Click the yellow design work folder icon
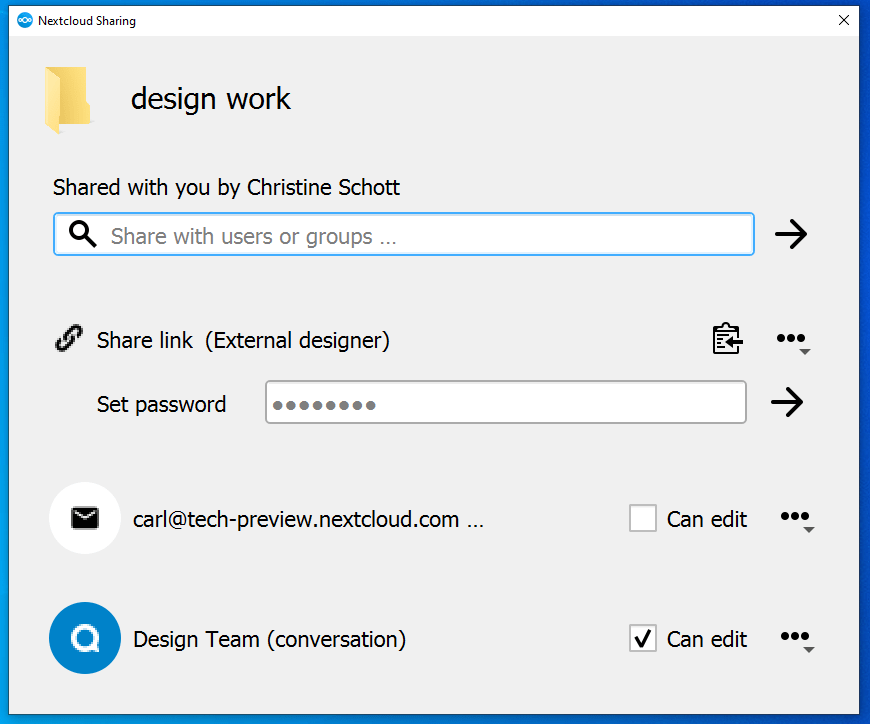This screenshot has width=870, height=724. tap(68, 100)
